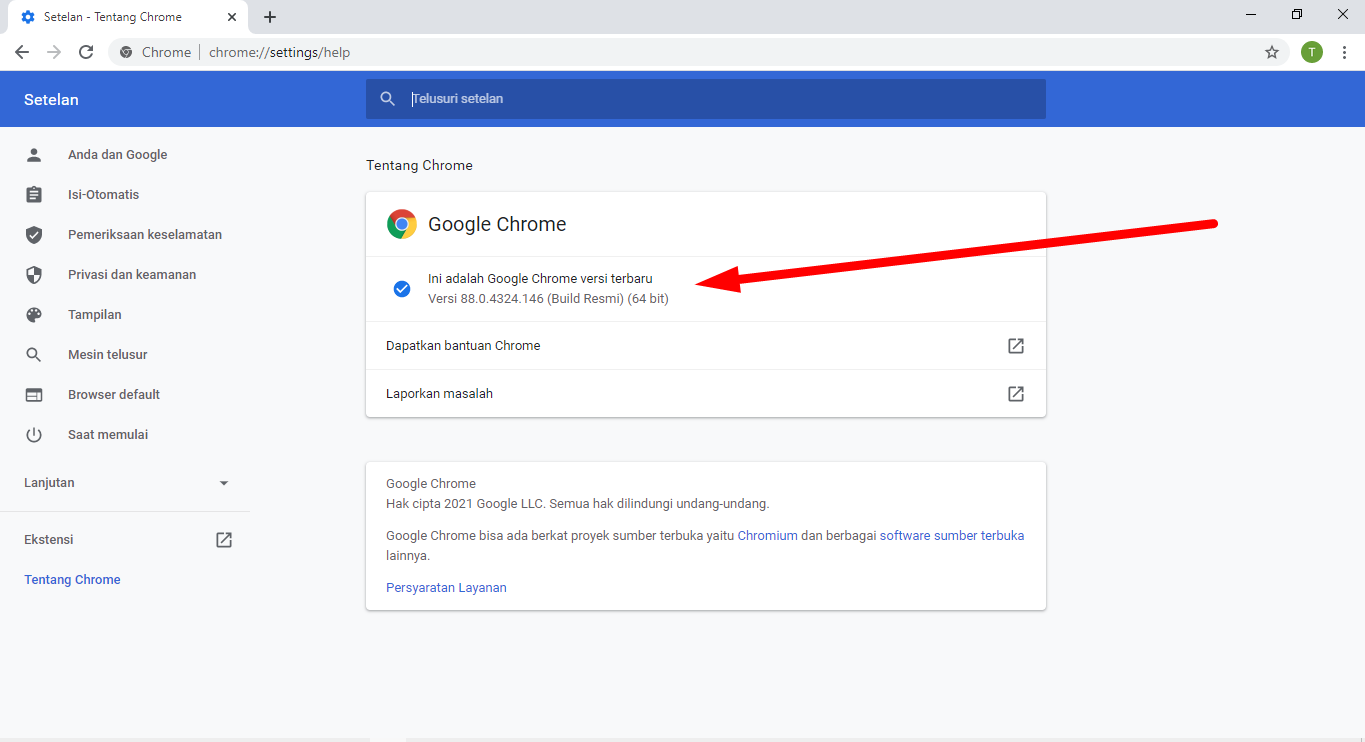Minimize the Chrome window
1365x742 pixels.
click(1252, 15)
